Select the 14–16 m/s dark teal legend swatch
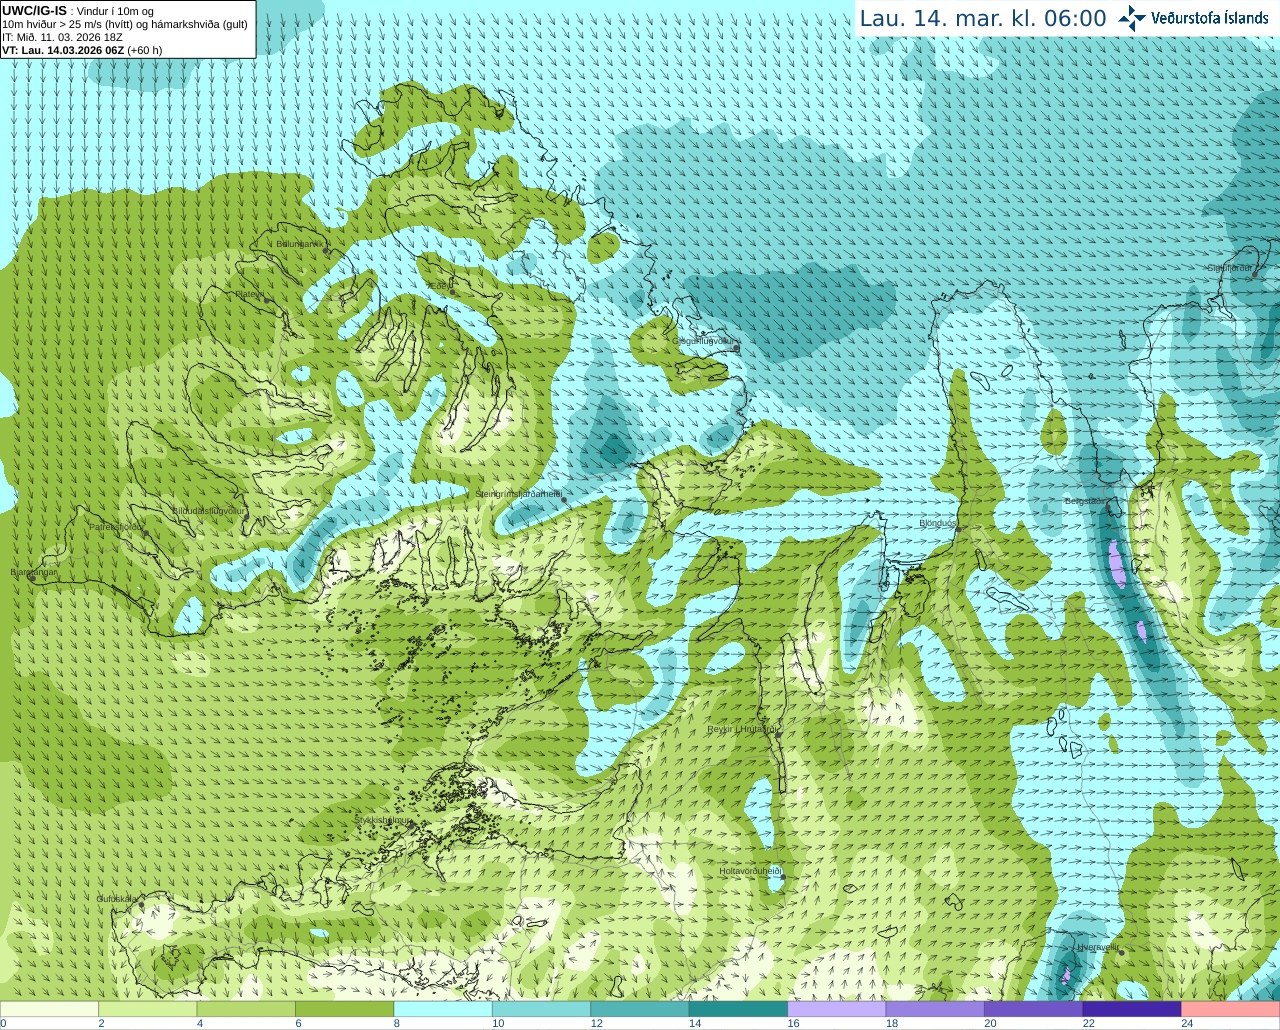 pos(738,1009)
